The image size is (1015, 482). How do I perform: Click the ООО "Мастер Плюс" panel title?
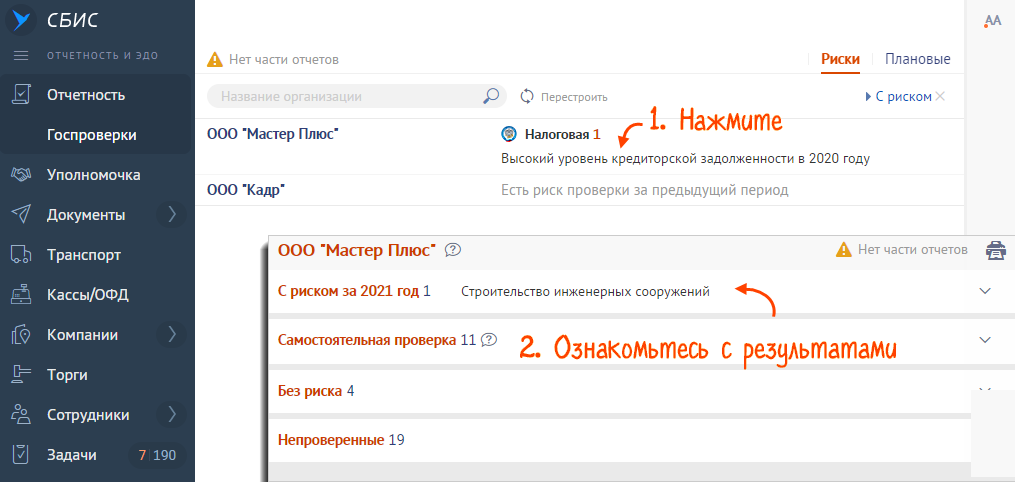pyautogui.click(x=357, y=250)
